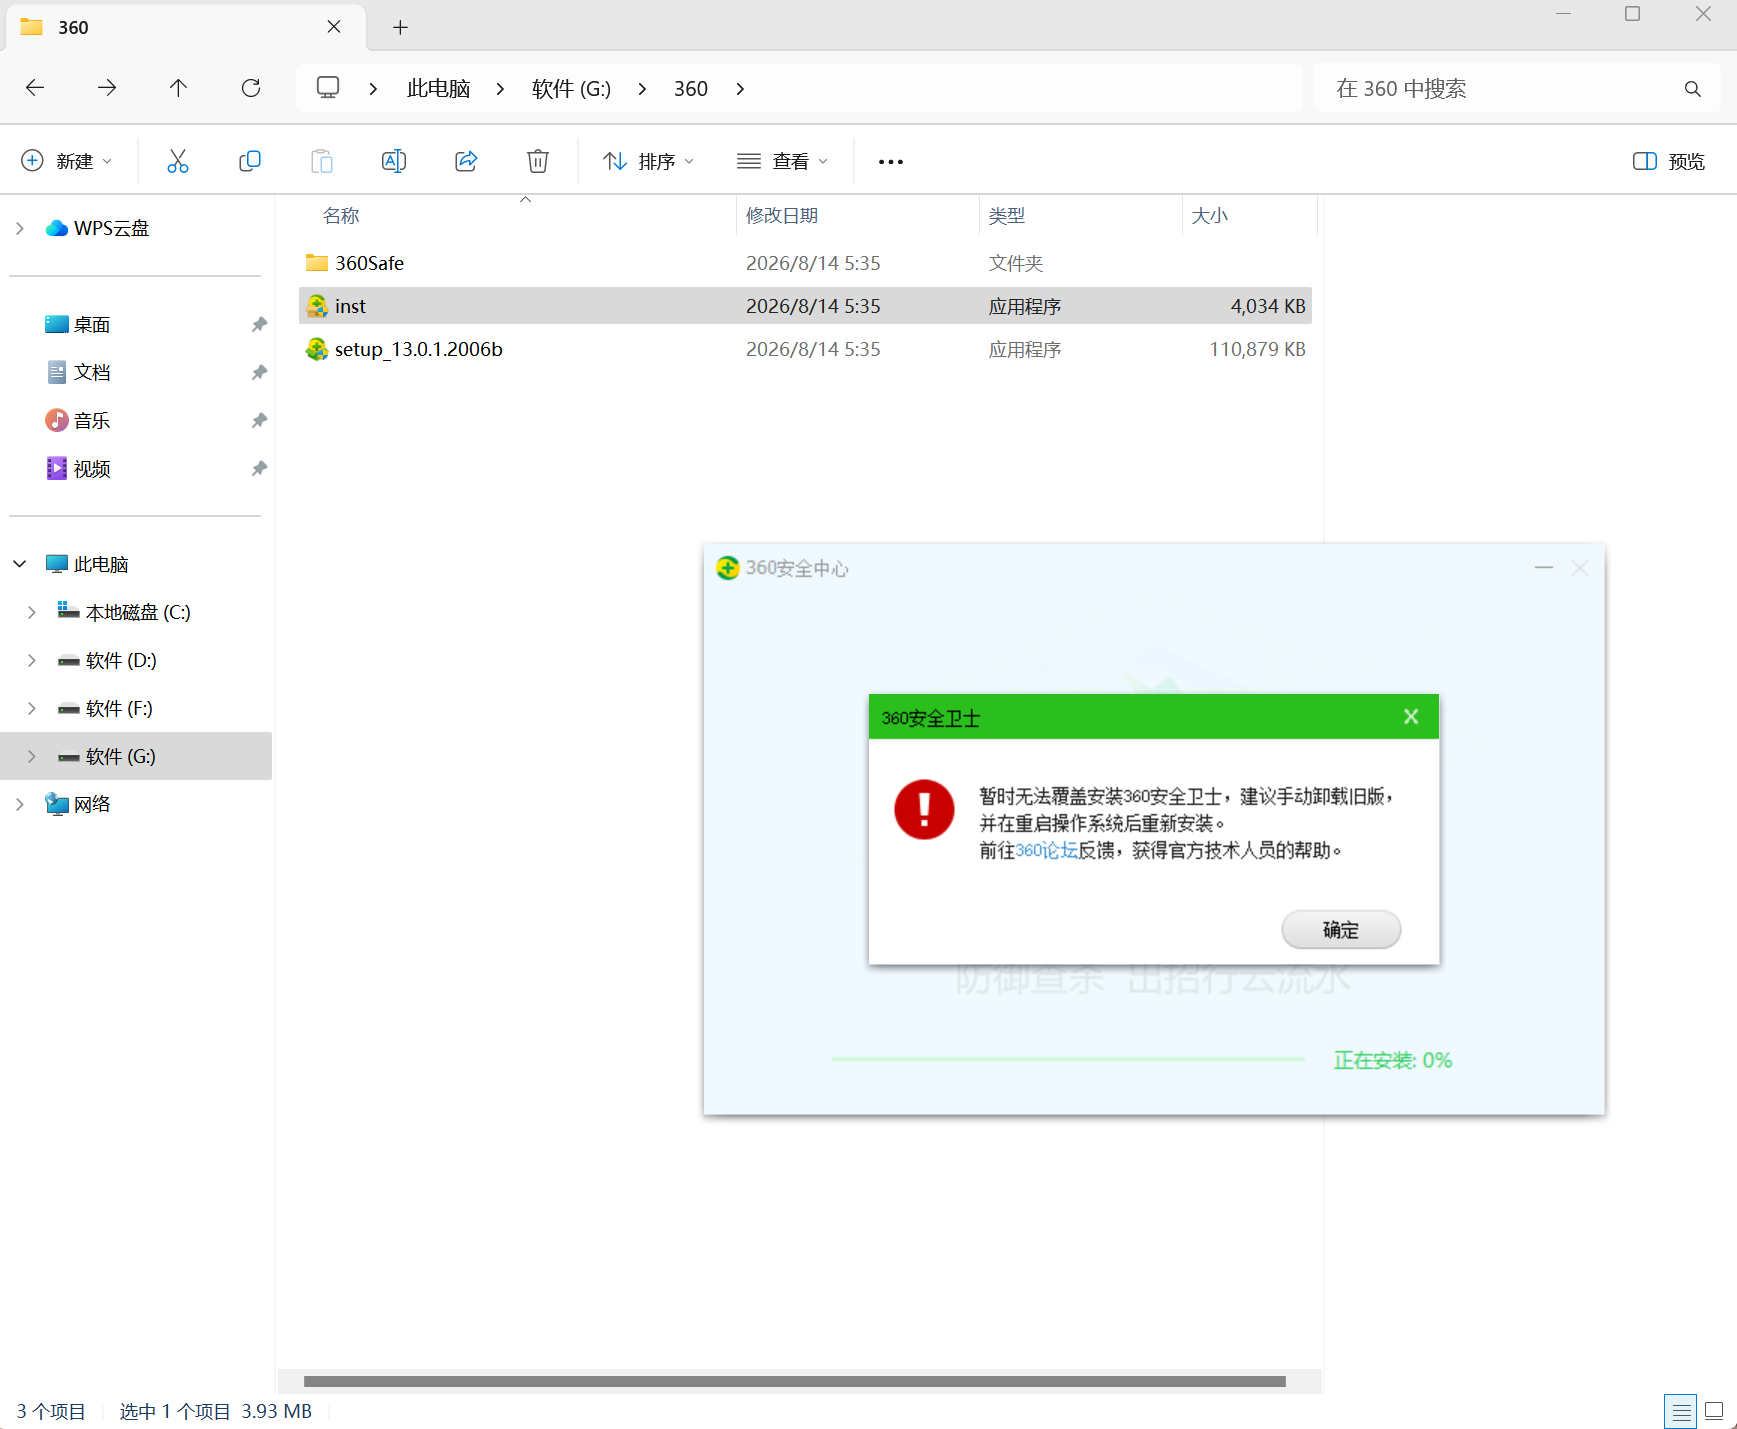Screen dimensions: 1737x1429
Task: Click 此电脑 in the address breadcrumb
Action: [x=439, y=89]
